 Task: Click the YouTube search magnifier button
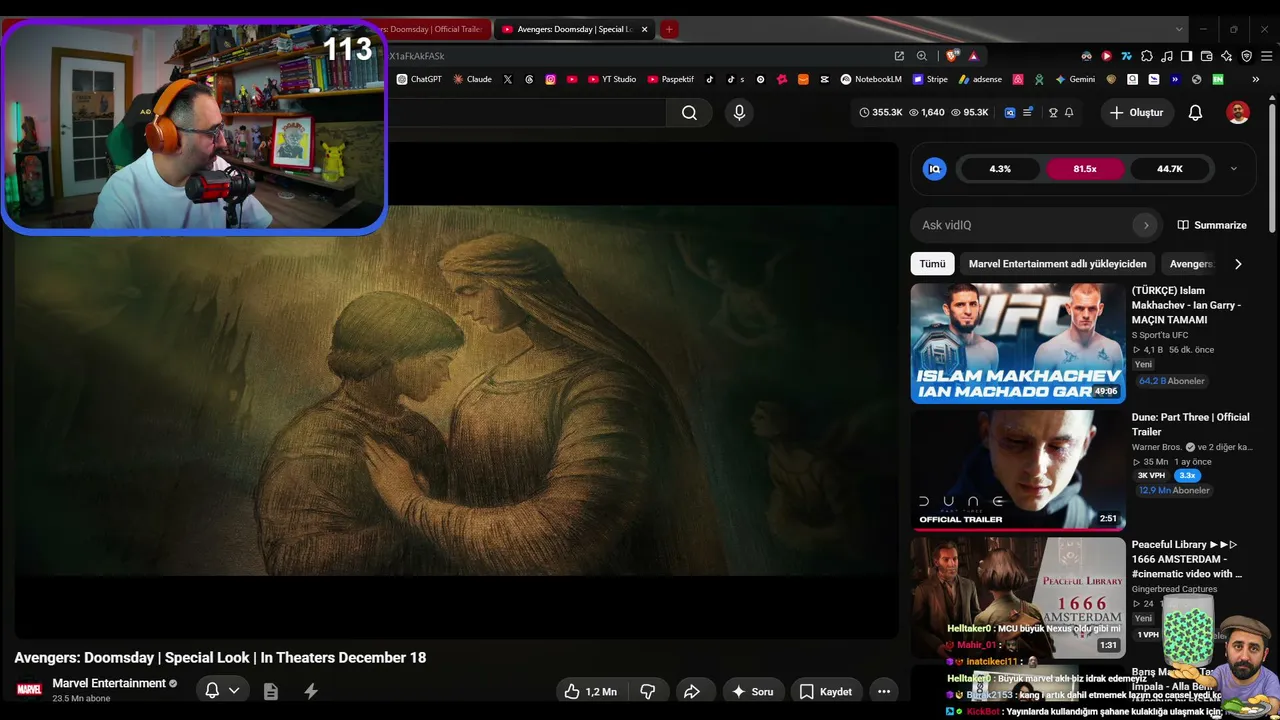pyautogui.click(x=689, y=113)
